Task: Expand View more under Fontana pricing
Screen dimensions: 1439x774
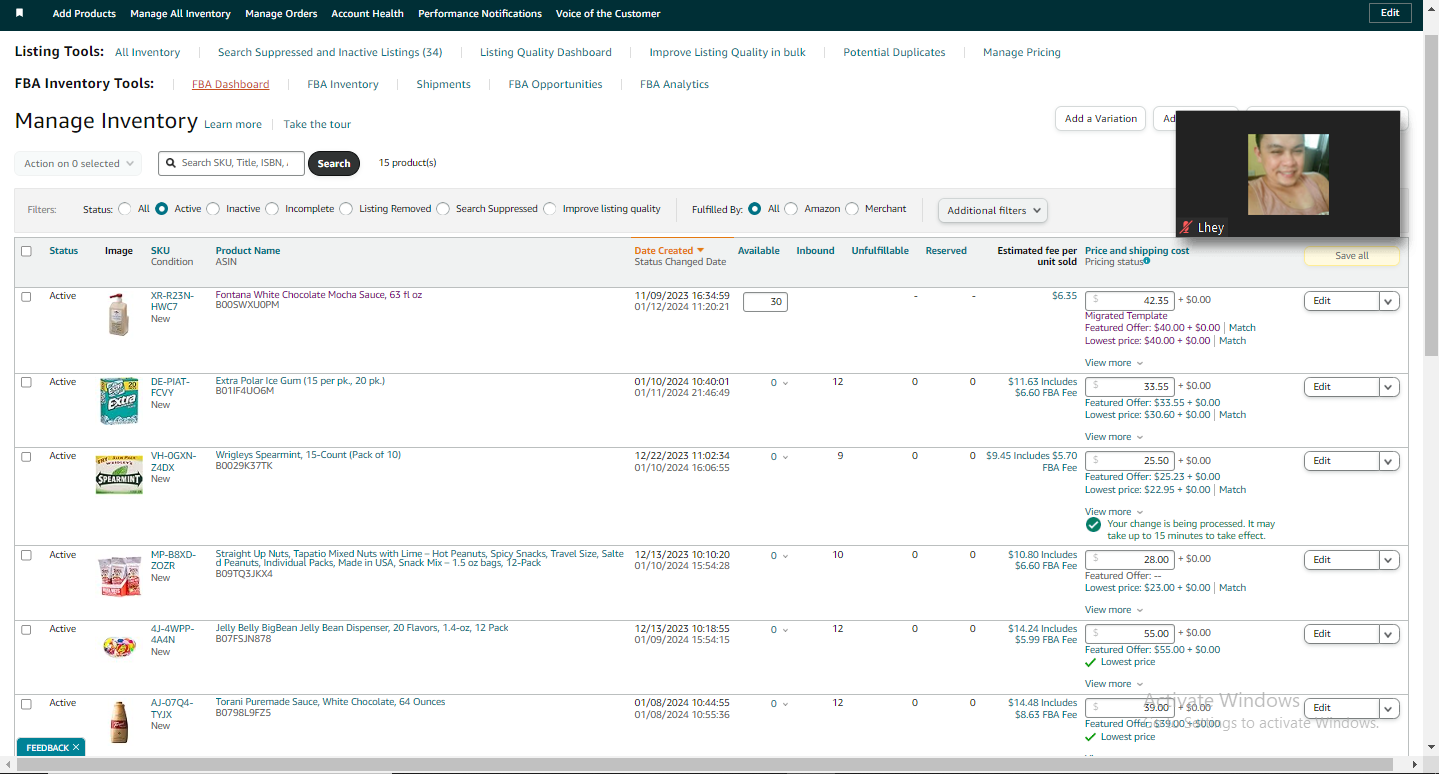Action: point(1113,363)
